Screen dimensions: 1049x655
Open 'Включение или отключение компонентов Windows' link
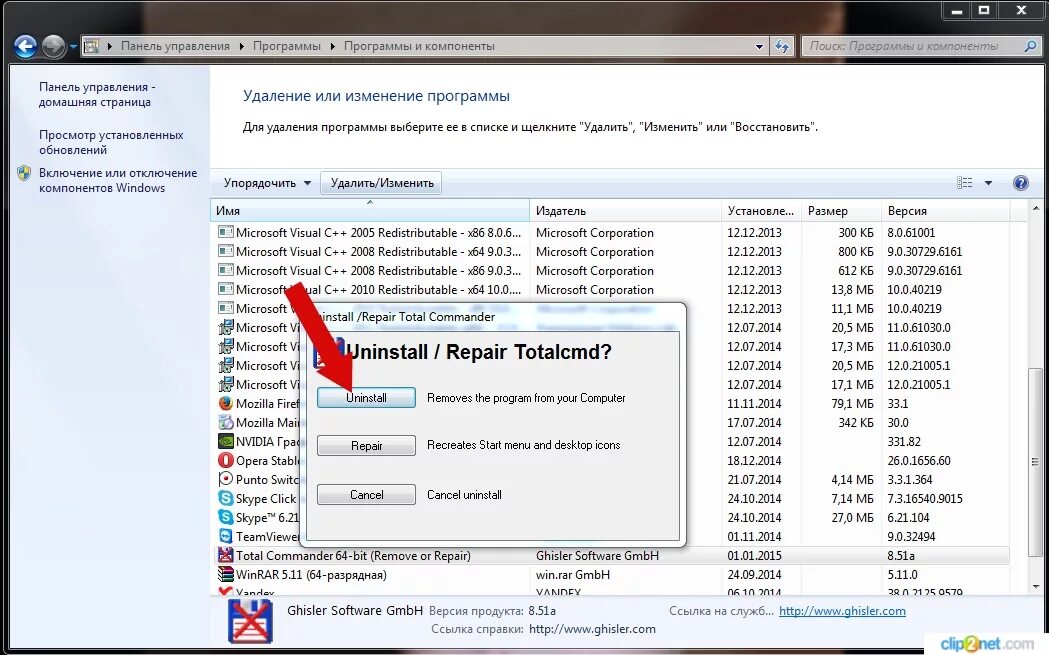tap(118, 180)
